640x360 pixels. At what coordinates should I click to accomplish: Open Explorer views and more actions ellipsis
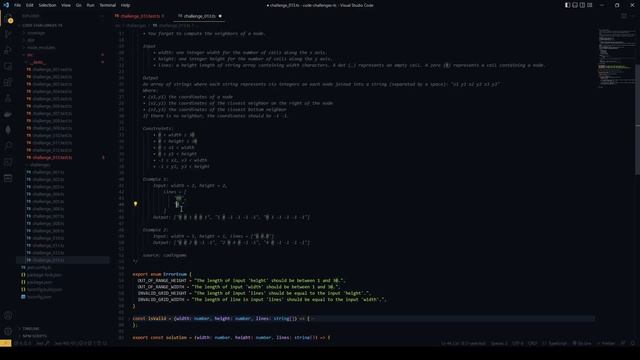click(x=102, y=16)
